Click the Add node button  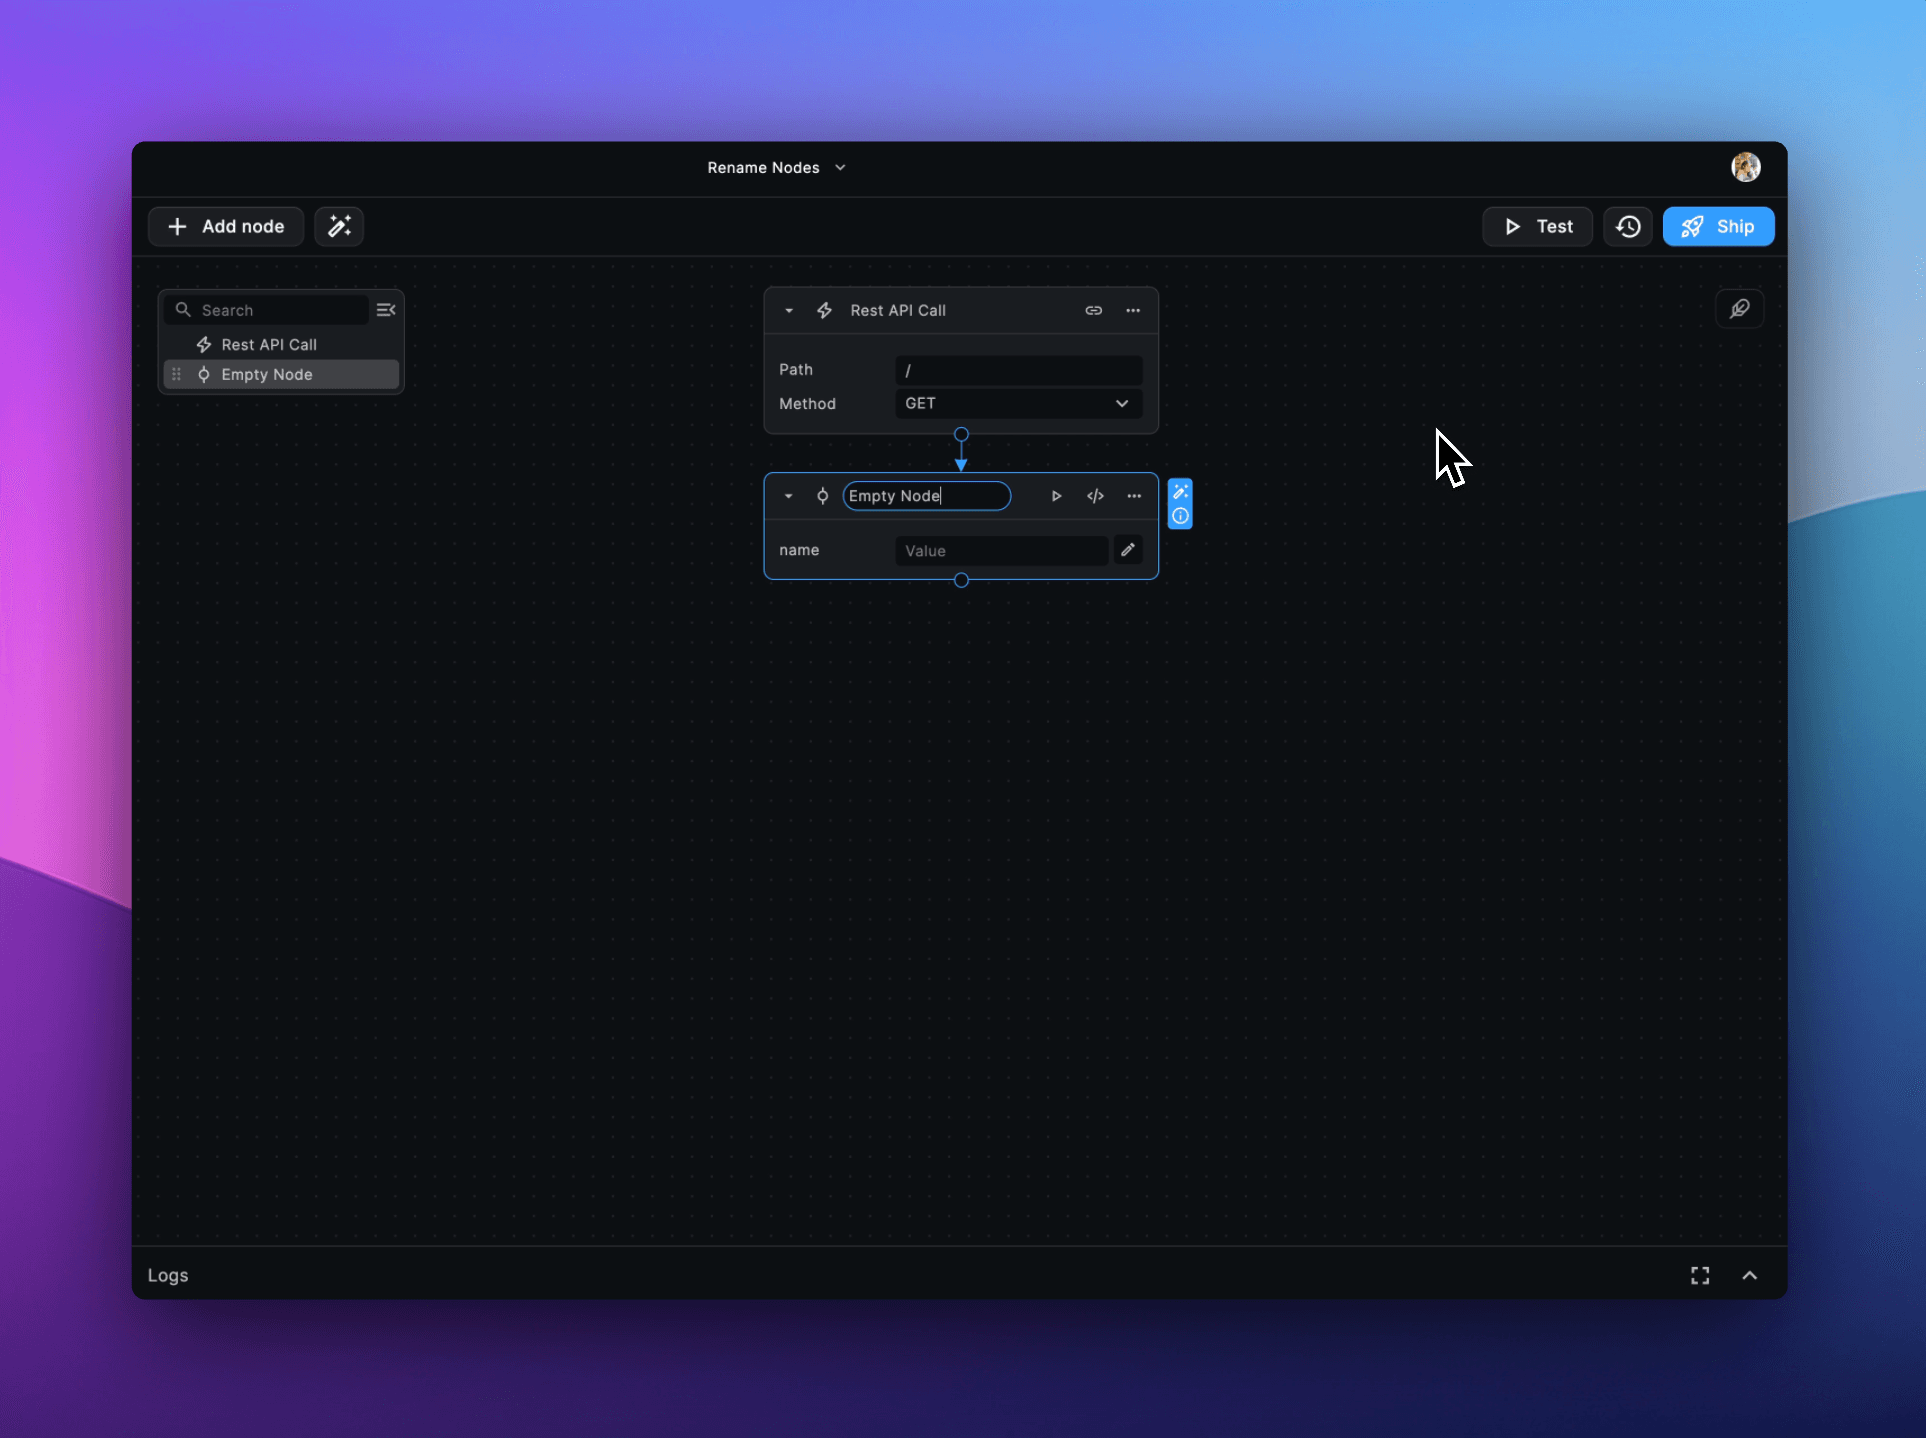[x=226, y=226]
